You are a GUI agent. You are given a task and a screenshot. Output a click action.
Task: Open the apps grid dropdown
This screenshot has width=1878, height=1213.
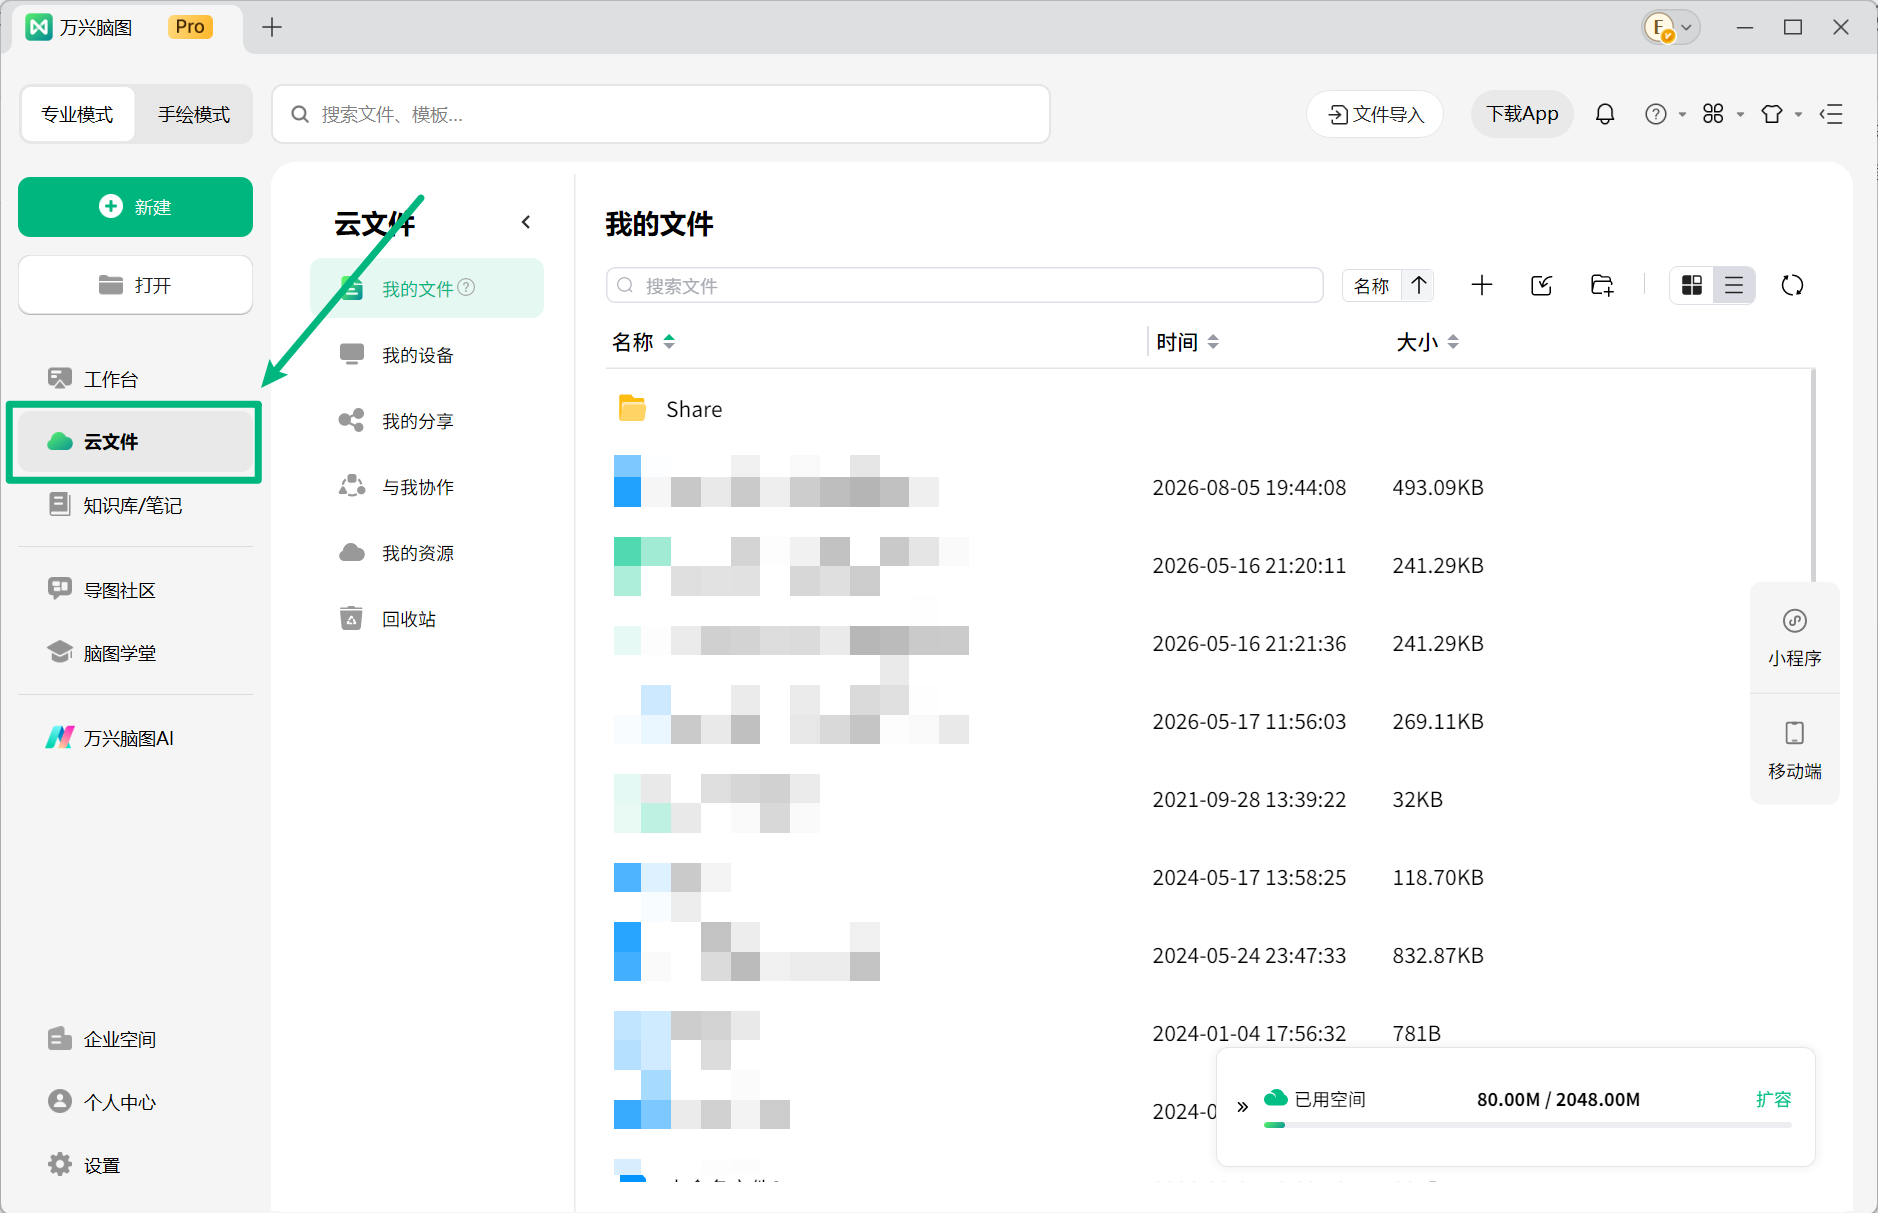pos(1722,114)
